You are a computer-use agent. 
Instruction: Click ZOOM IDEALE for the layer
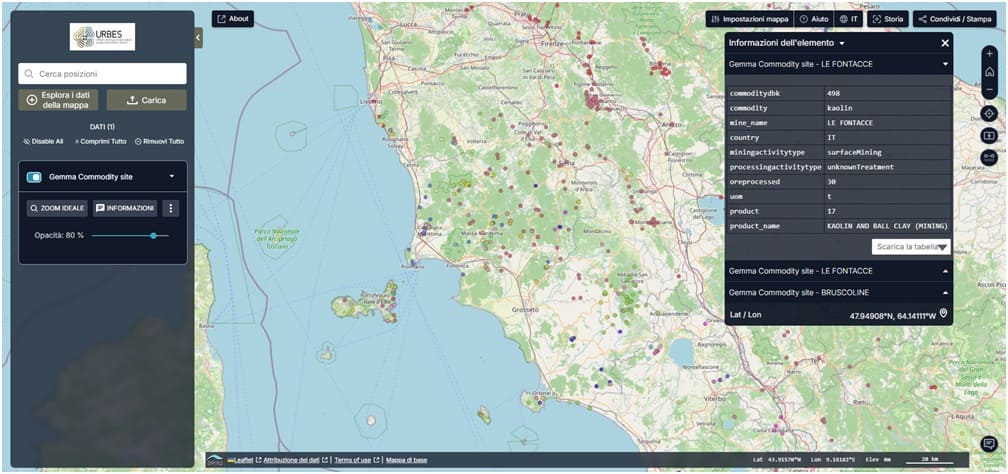point(57,208)
